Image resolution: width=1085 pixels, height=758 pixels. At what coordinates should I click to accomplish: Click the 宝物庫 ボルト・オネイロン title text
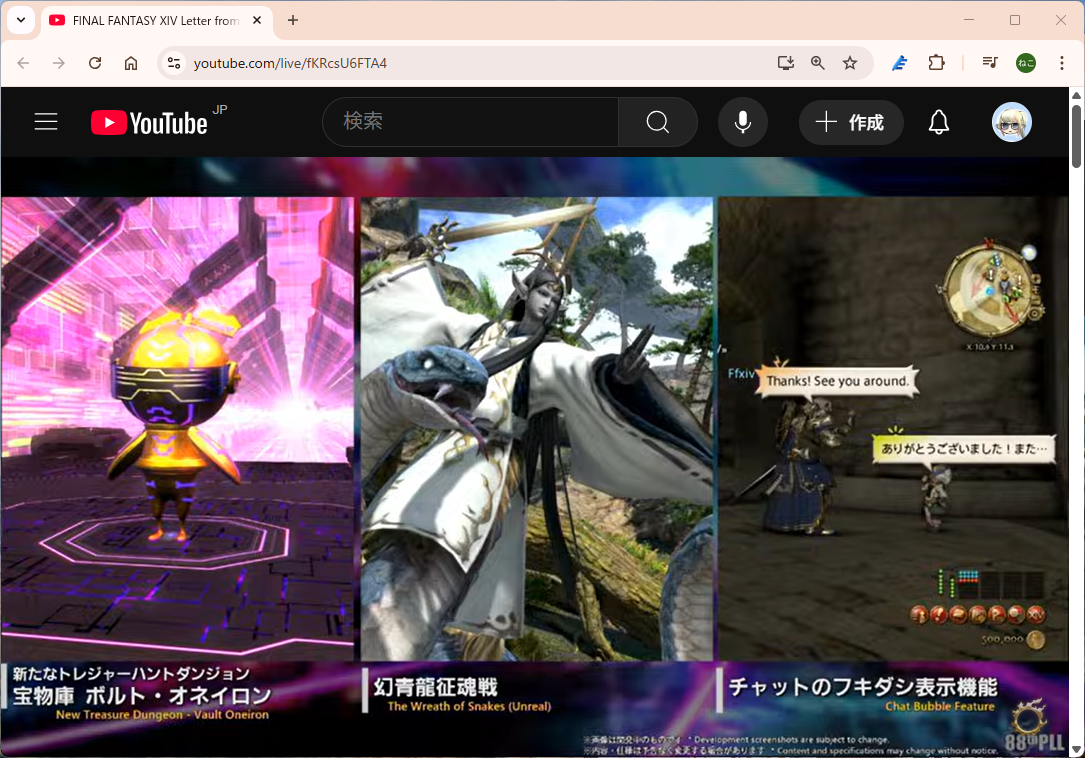(142, 695)
